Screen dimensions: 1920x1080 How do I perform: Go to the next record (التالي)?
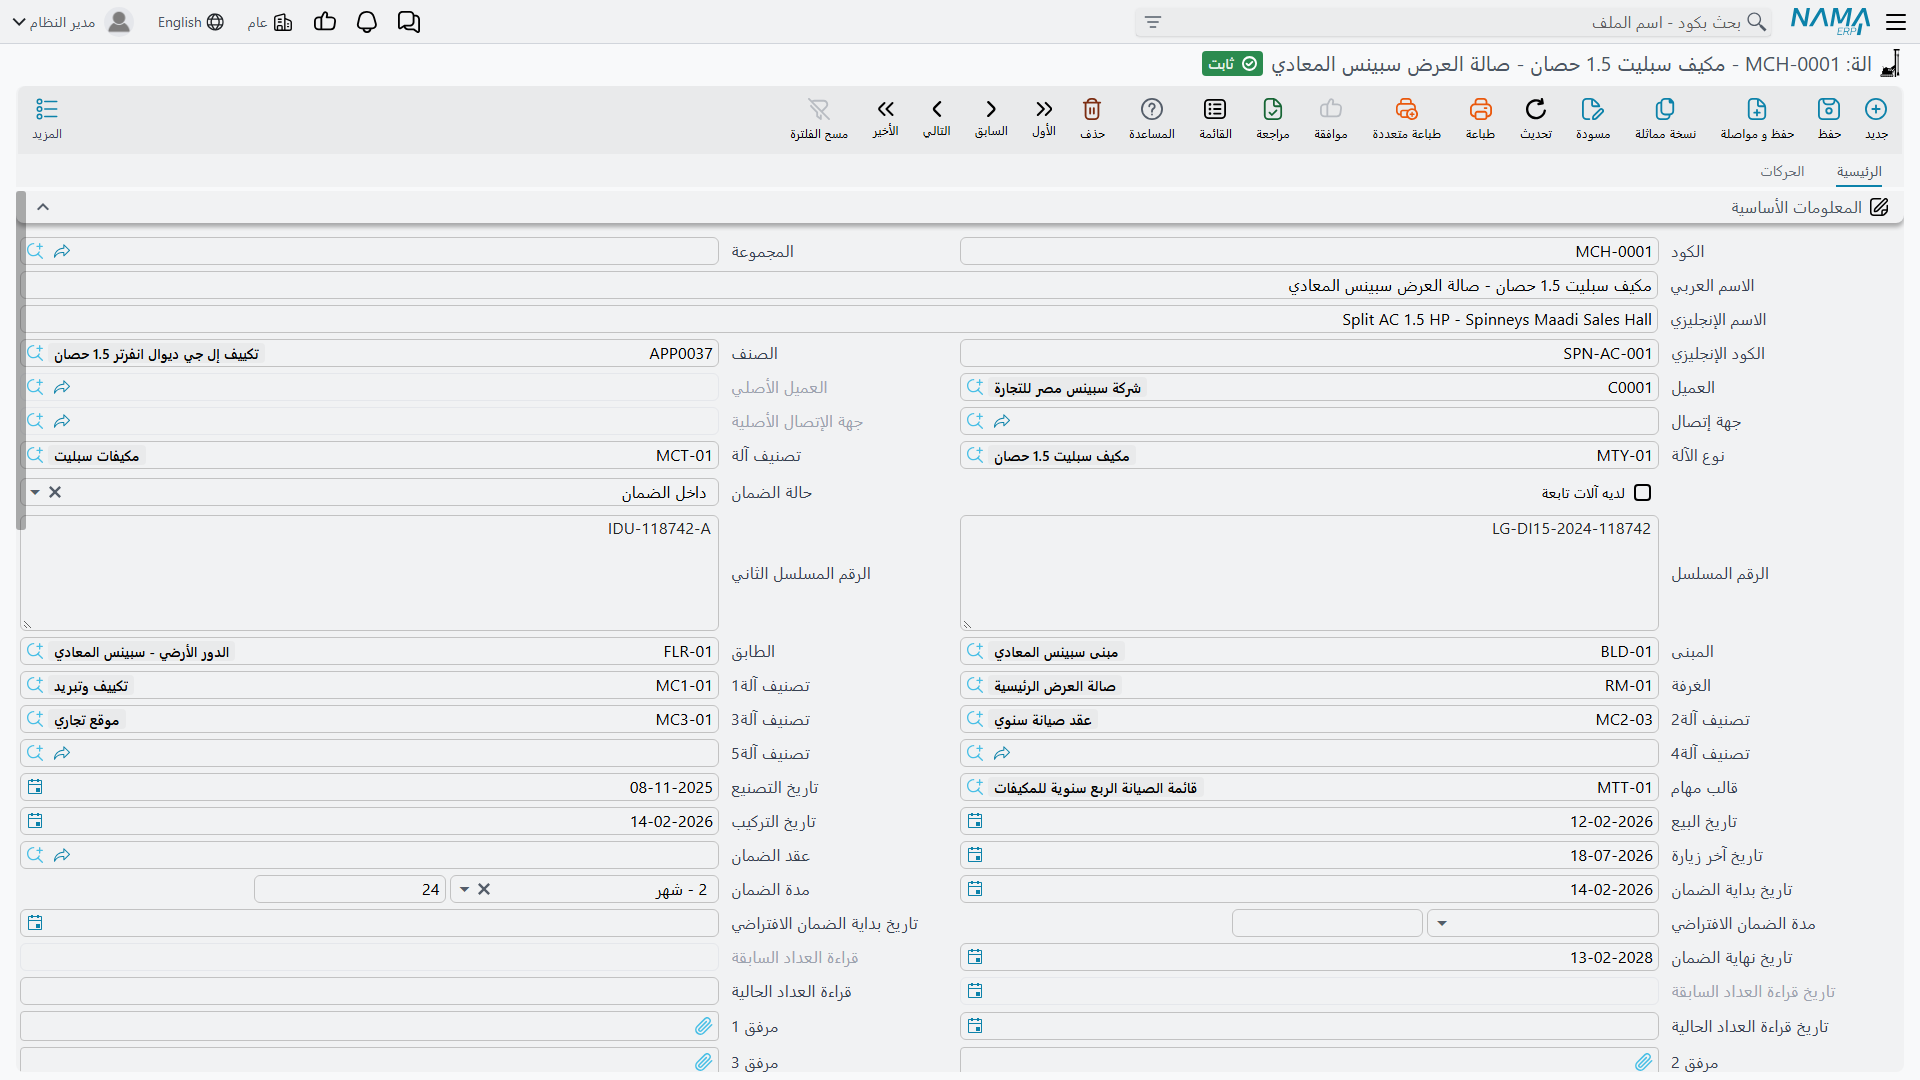point(937,118)
